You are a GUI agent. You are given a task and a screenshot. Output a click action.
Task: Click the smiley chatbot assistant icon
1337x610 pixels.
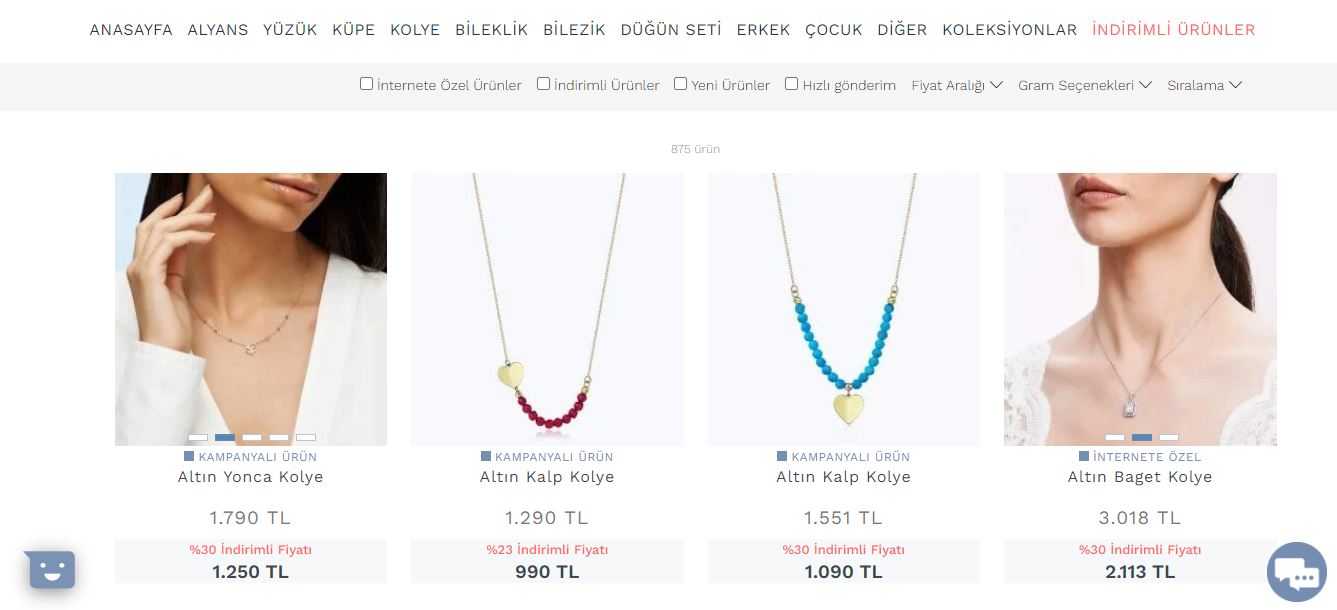[x=52, y=570]
